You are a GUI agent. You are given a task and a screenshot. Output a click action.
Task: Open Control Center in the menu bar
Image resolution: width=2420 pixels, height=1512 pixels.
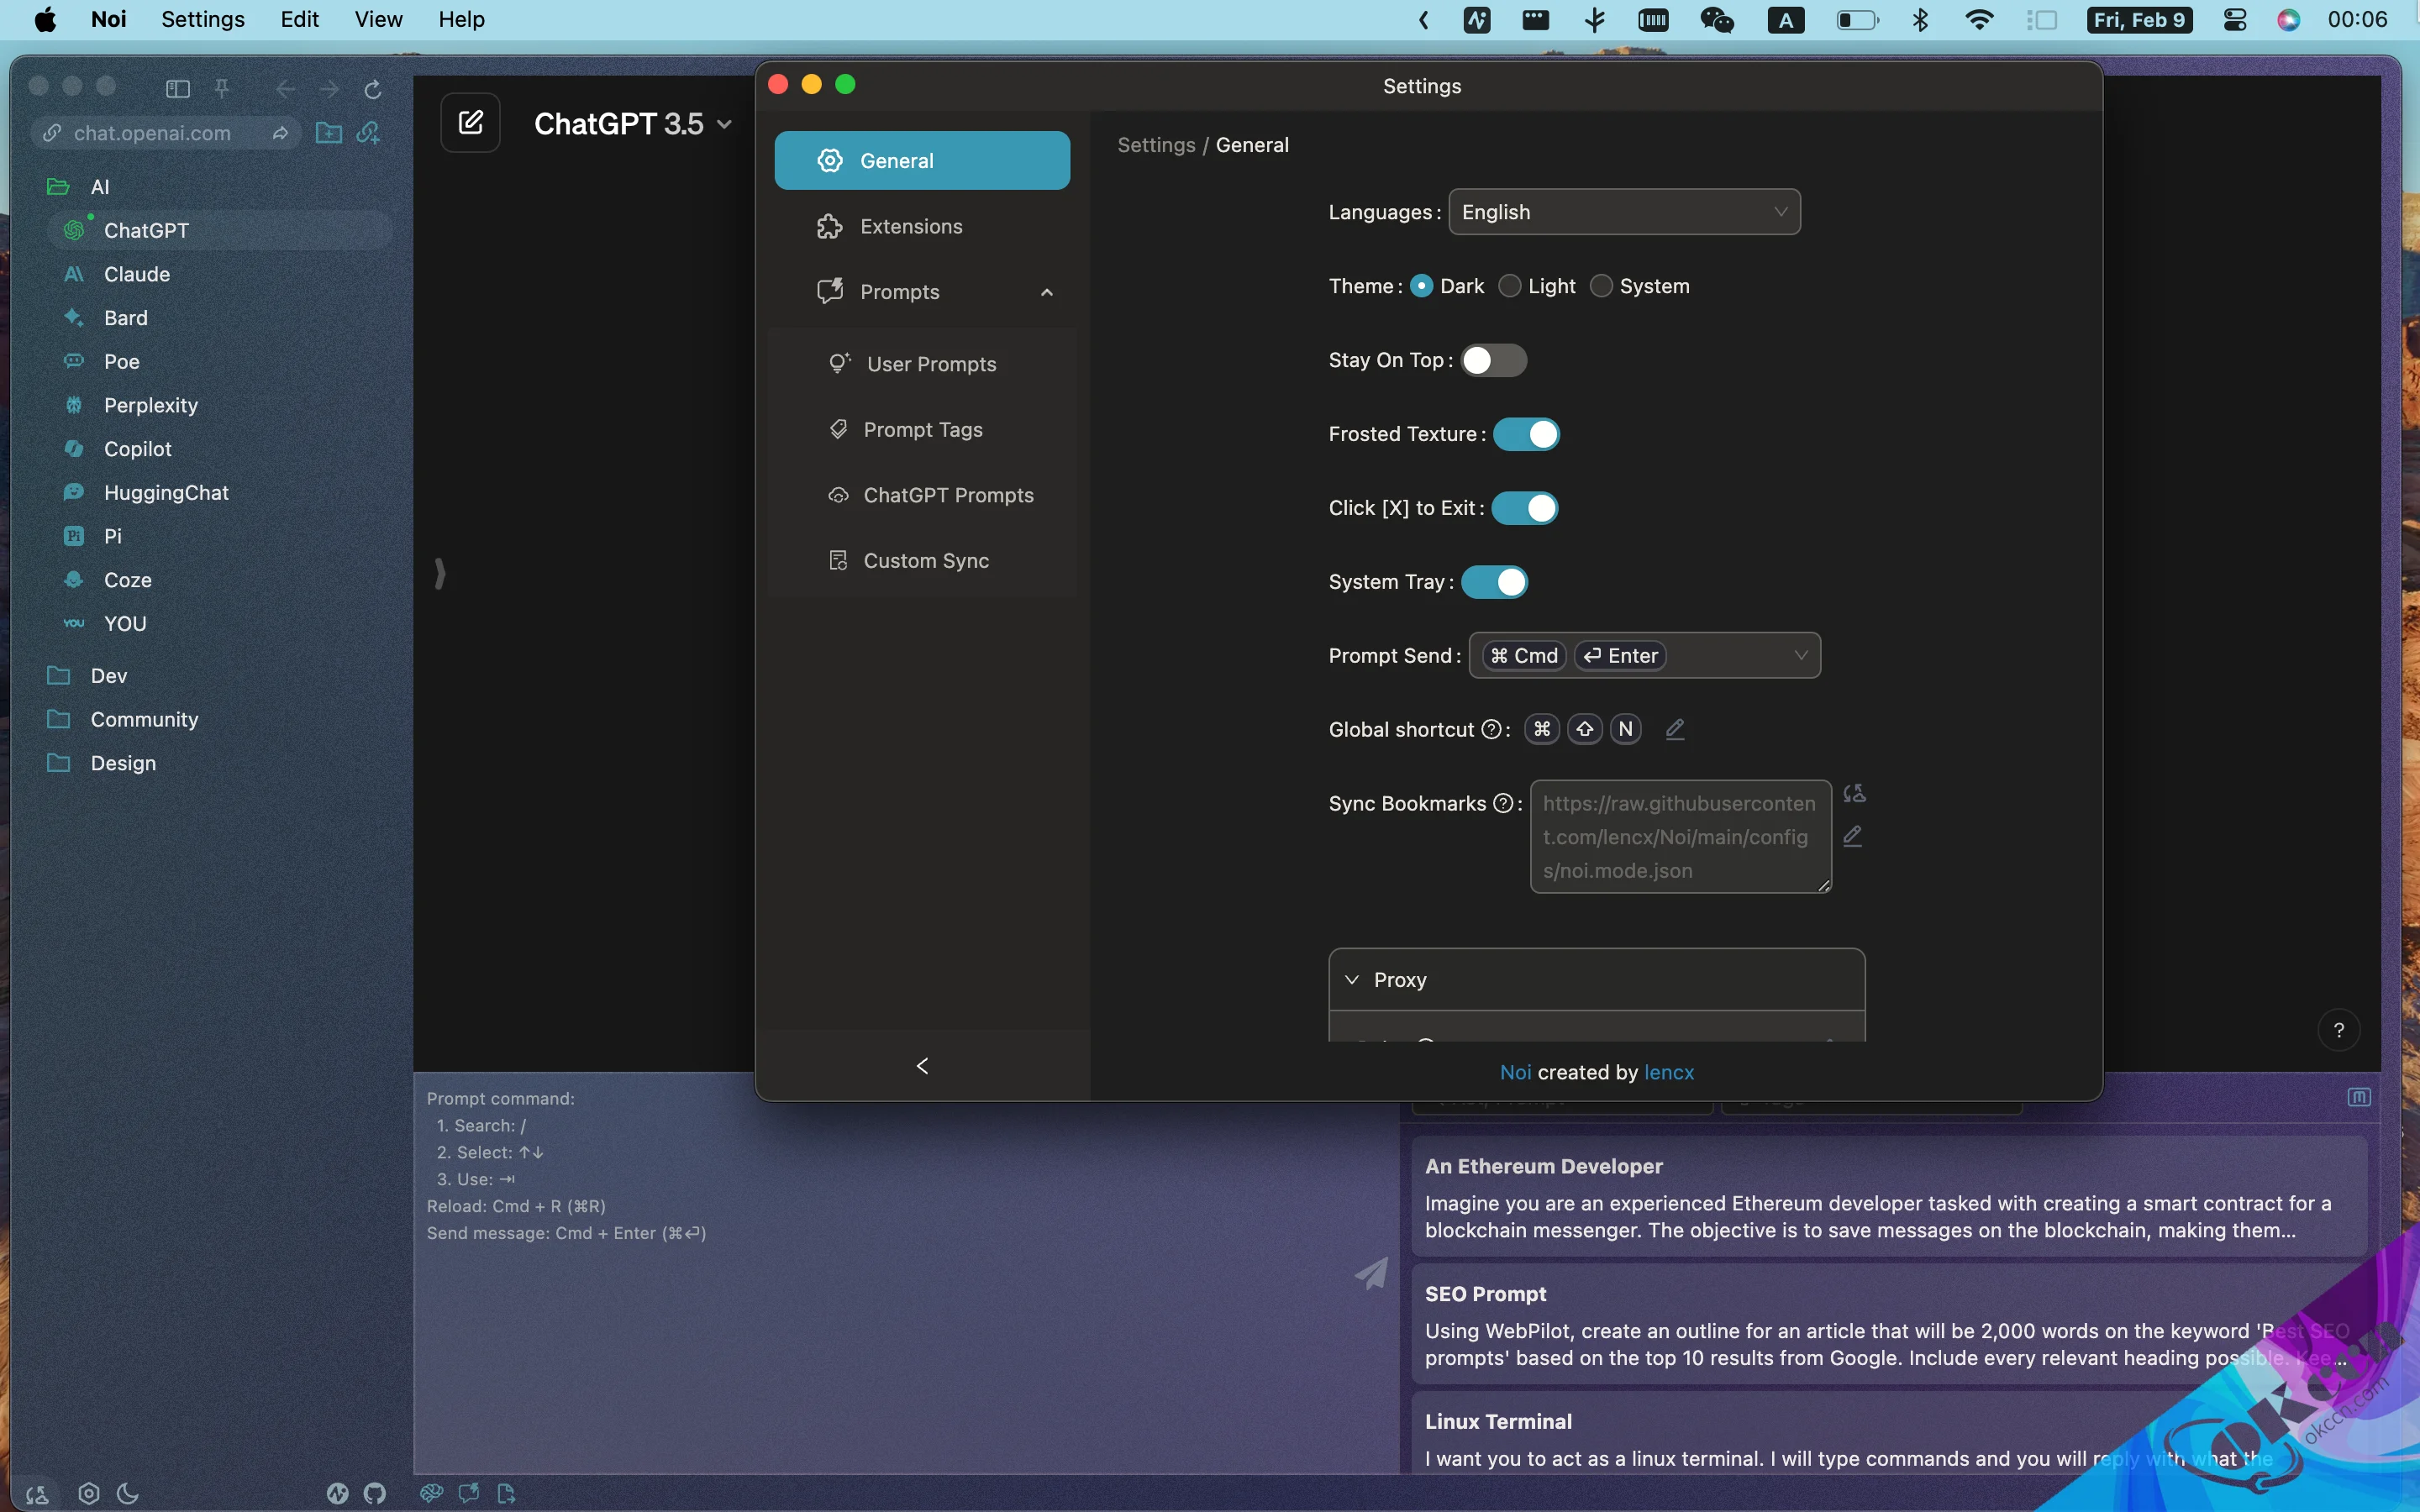click(2235, 20)
